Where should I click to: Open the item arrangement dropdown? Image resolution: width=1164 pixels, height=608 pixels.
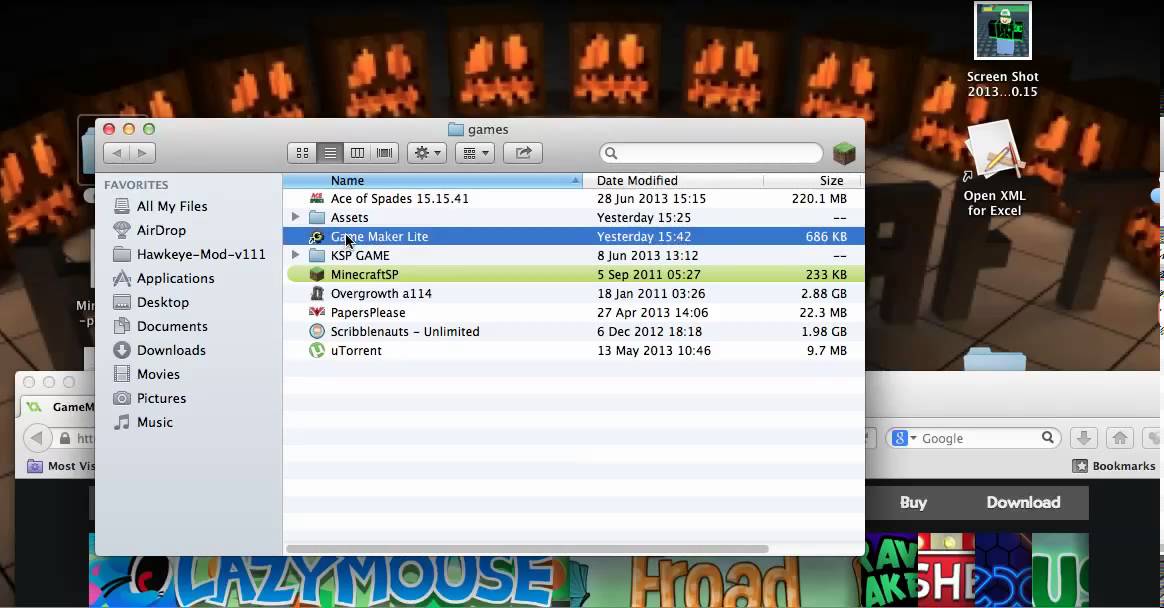coord(475,153)
